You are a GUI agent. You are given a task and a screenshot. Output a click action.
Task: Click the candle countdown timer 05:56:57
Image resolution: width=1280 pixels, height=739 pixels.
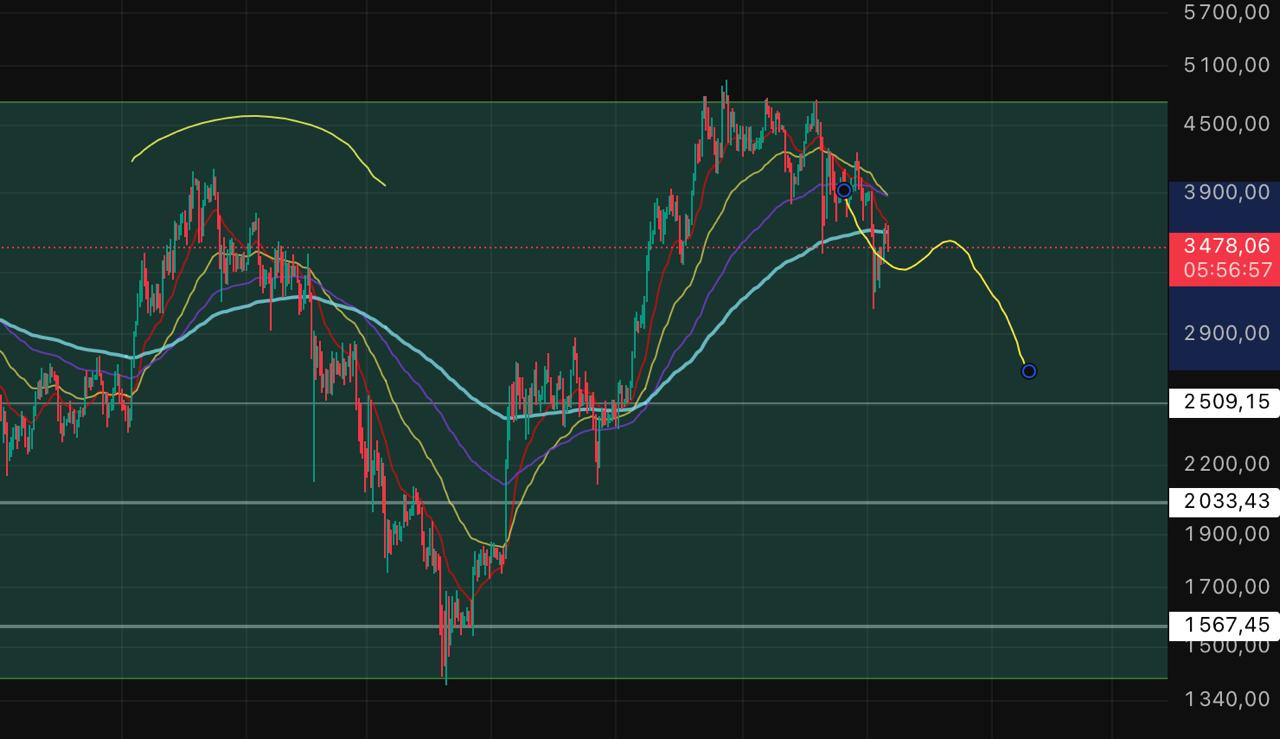(x=1225, y=270)
